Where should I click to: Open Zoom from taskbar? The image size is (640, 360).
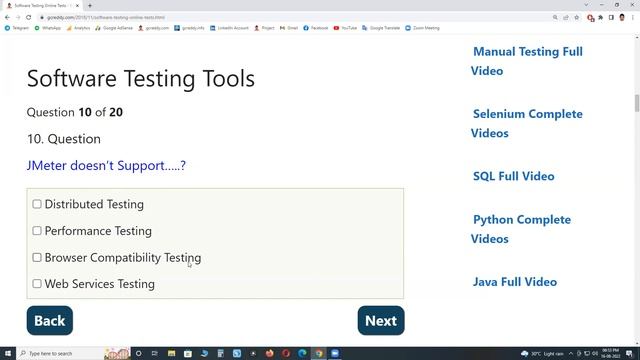click(x=335, y=353)
